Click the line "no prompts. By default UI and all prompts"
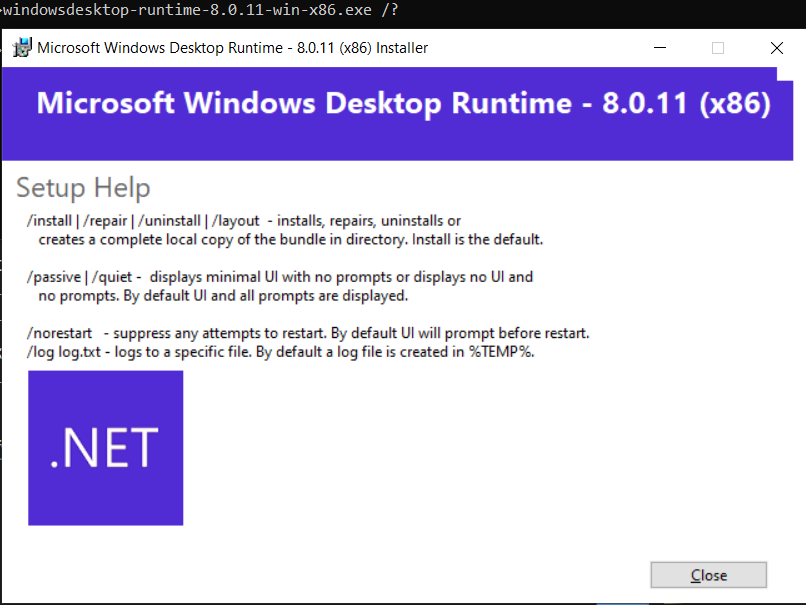 (223, 296)
